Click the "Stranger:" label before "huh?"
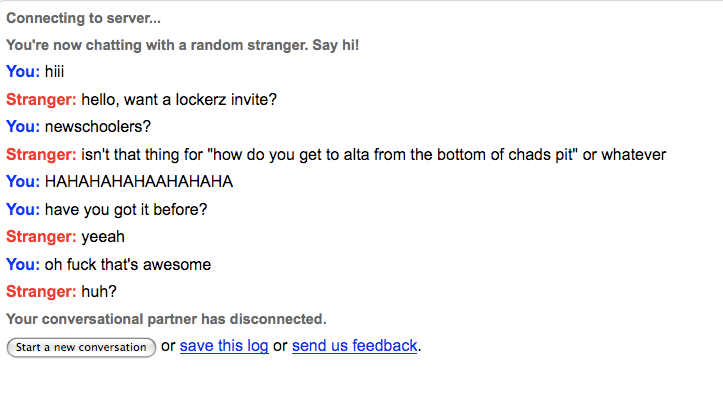Viewport: 723px width, 408px height. [41, 292]
